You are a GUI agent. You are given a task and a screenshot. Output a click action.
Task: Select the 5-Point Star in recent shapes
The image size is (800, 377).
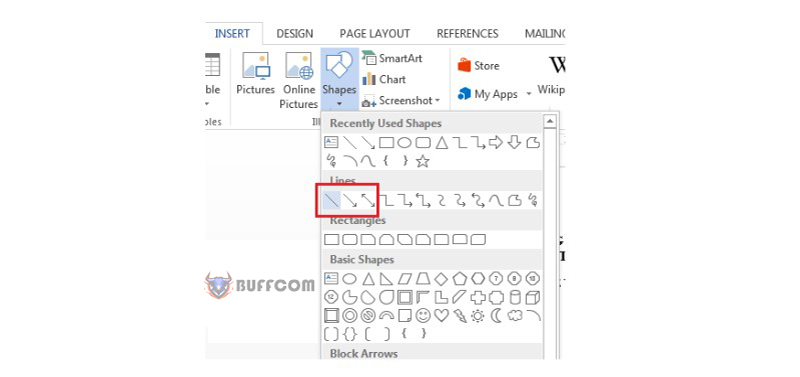[422, 162]
